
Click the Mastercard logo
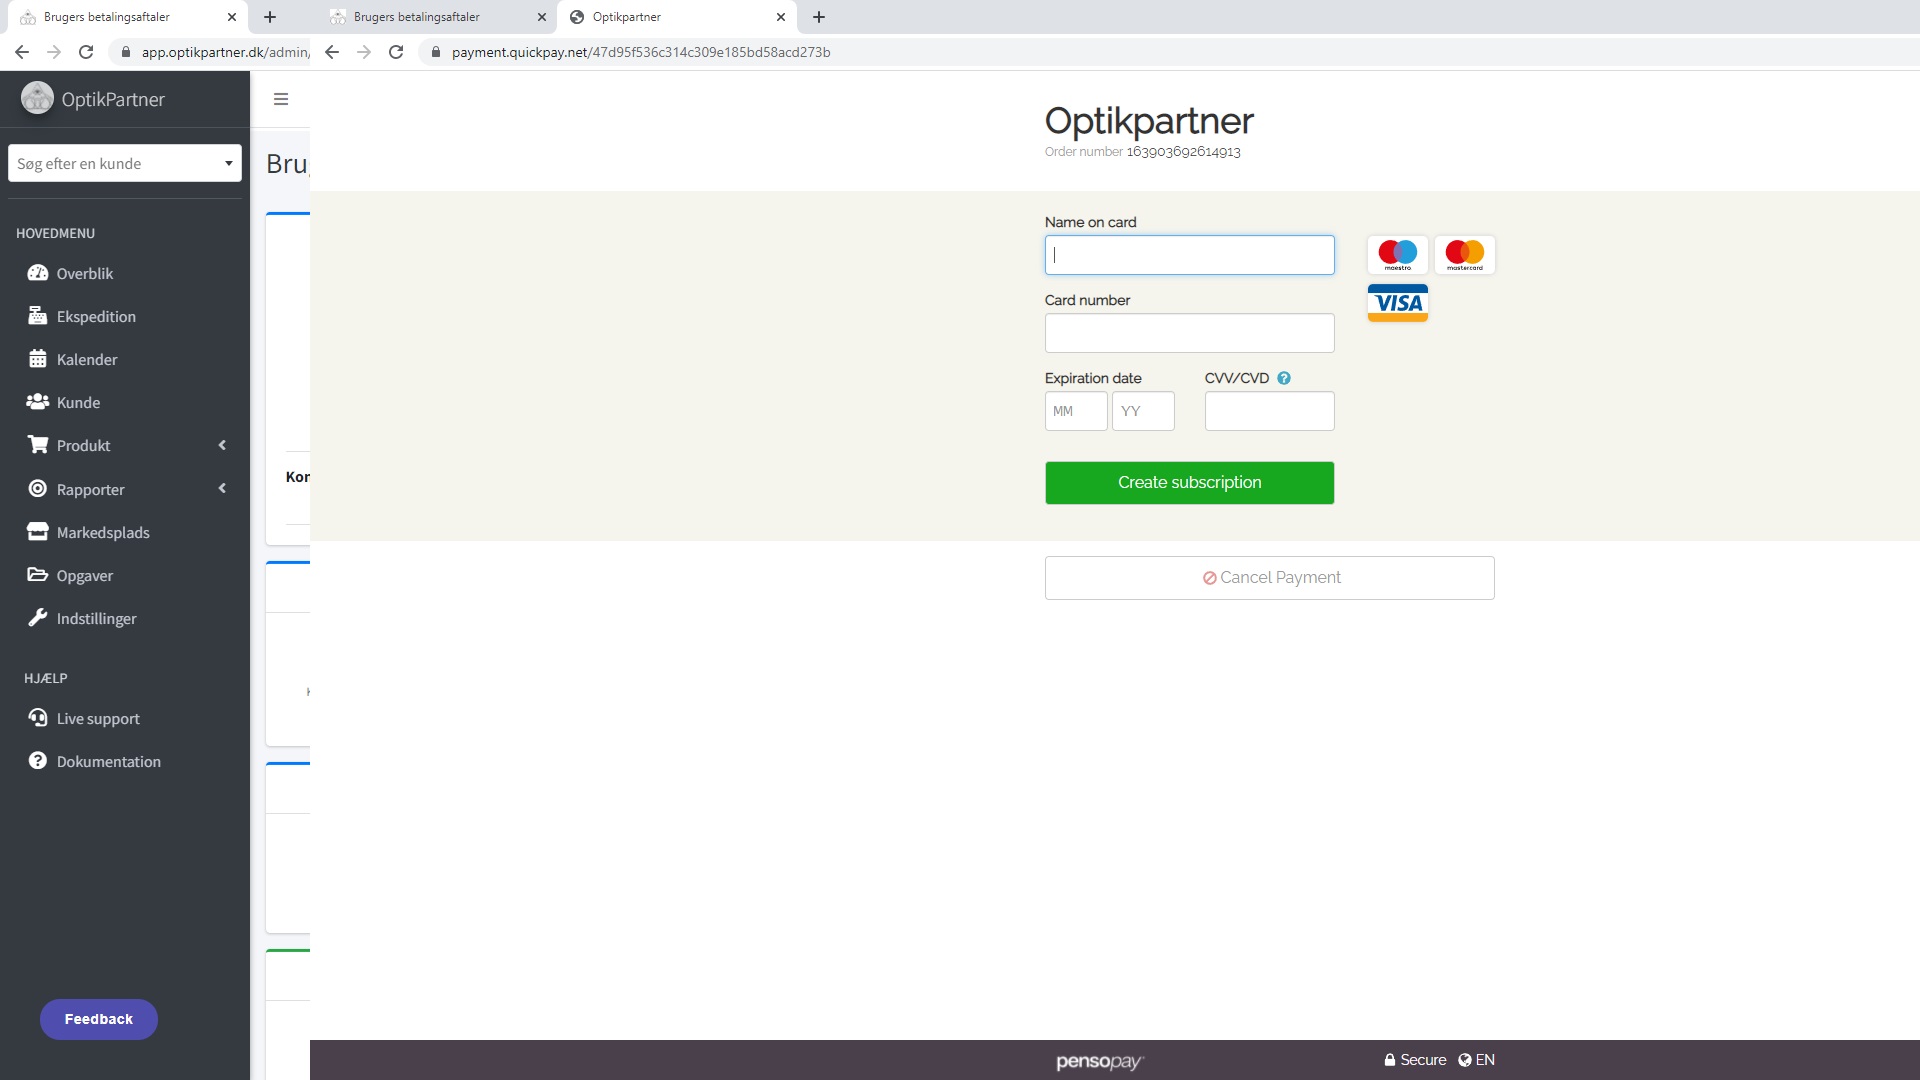pos(1464,255)
